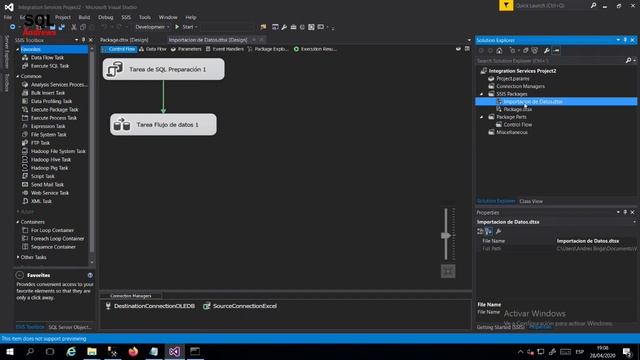Image resolution: width=640 pixels, height=360 pixels.
Task: Switch to the Event Handlers tab
Action: (225, 49)
